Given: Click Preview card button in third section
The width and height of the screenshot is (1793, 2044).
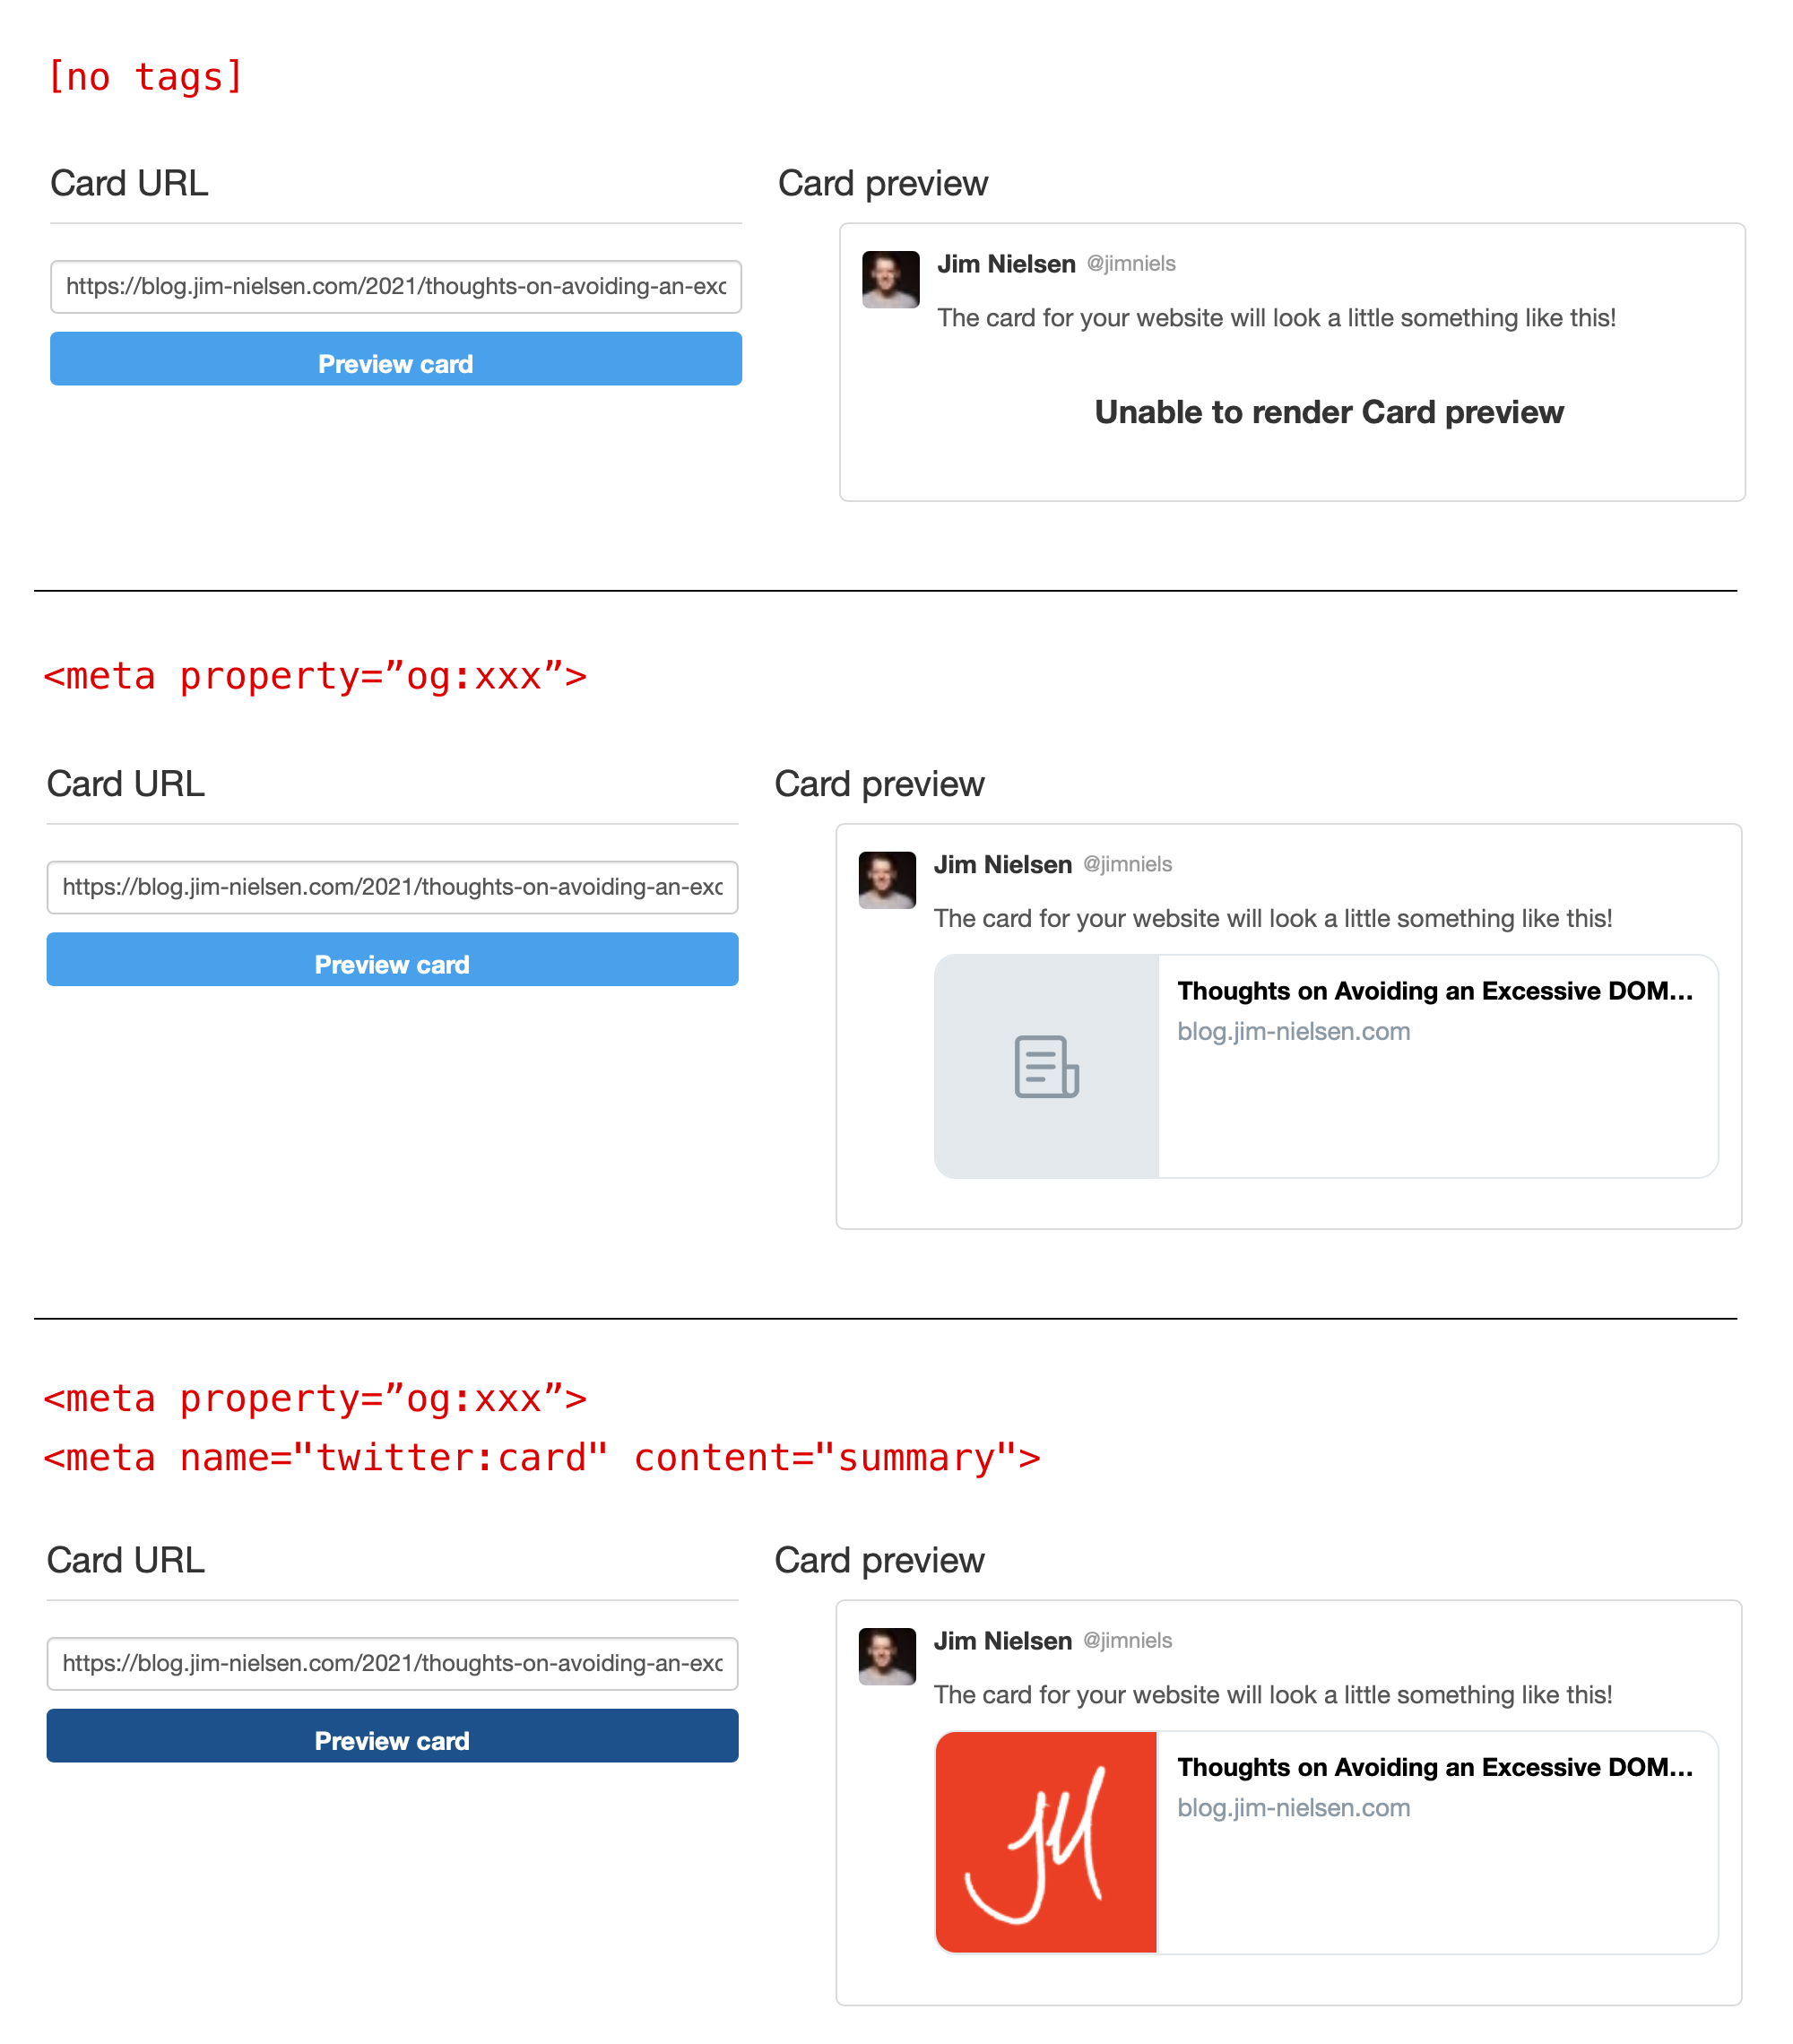Looking at the screenshot, I should [393, 1738].
